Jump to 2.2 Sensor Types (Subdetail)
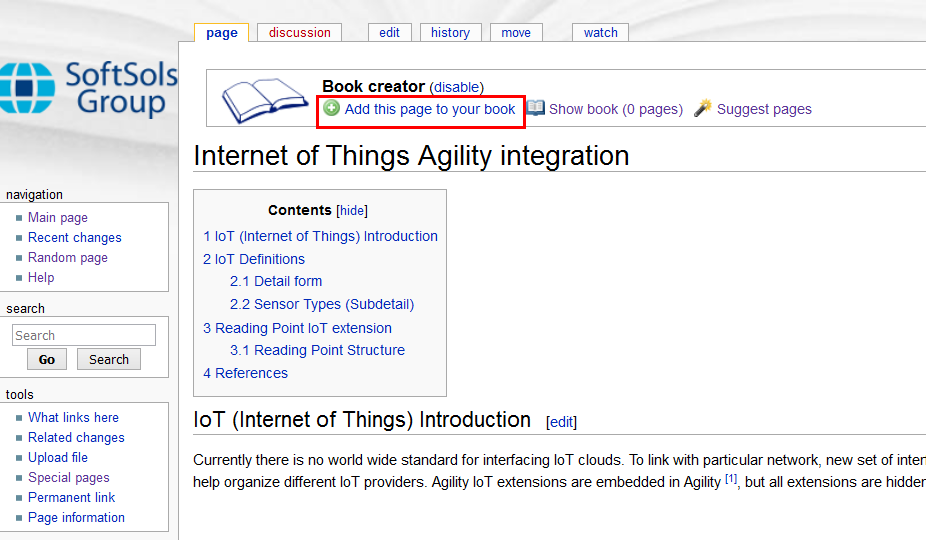 click(321, 304)
